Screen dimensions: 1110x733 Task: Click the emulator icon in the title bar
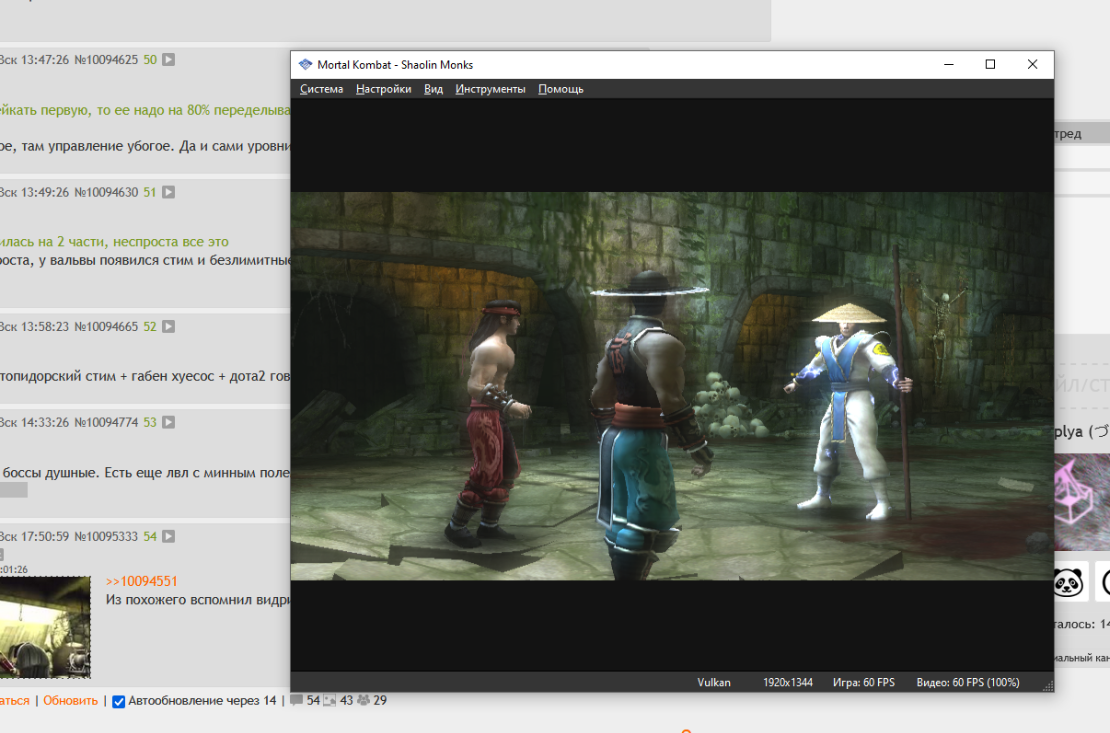coord(305,64)
